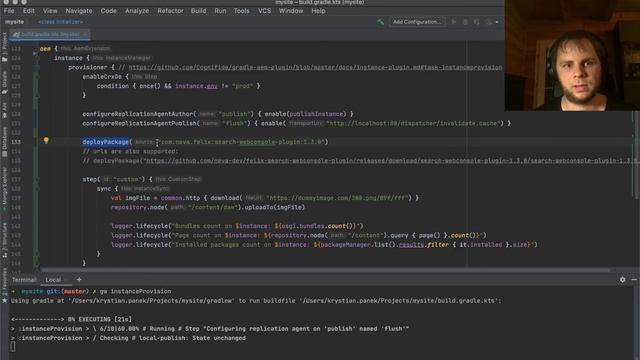Click the repository.node uploadTo line
This screenshot has width=640, height=360.
[208, 207]
